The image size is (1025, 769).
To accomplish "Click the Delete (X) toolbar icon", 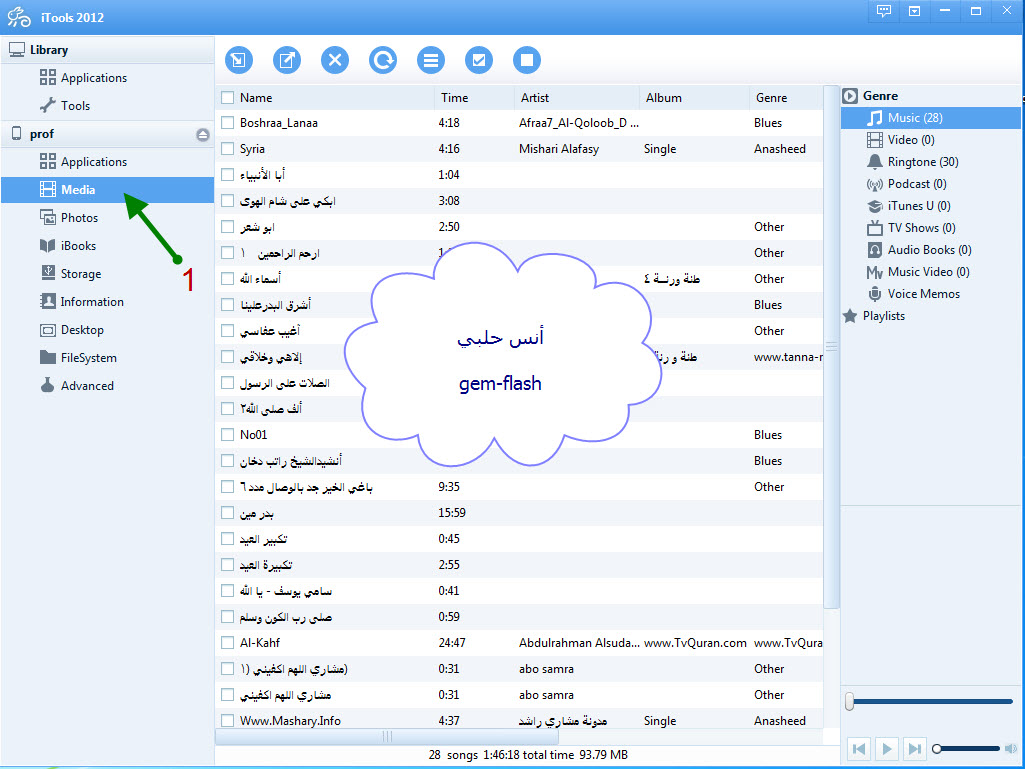I will (x=335, y=60).
